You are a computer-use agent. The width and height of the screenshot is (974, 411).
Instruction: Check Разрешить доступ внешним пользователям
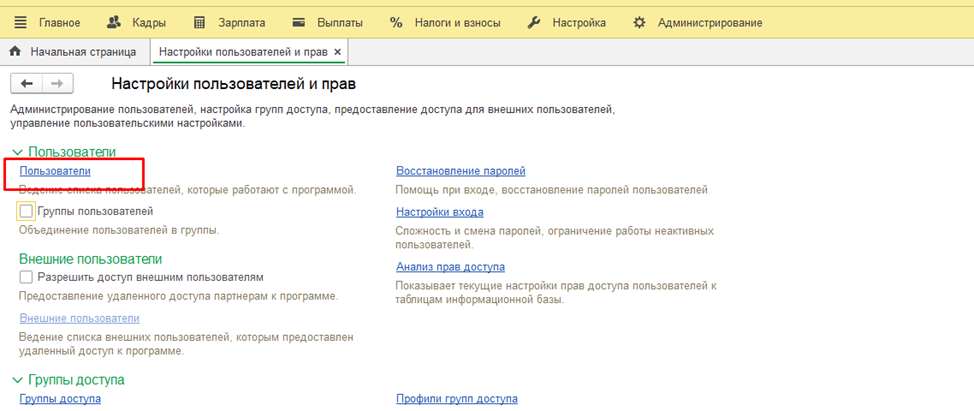coord(26,277)
